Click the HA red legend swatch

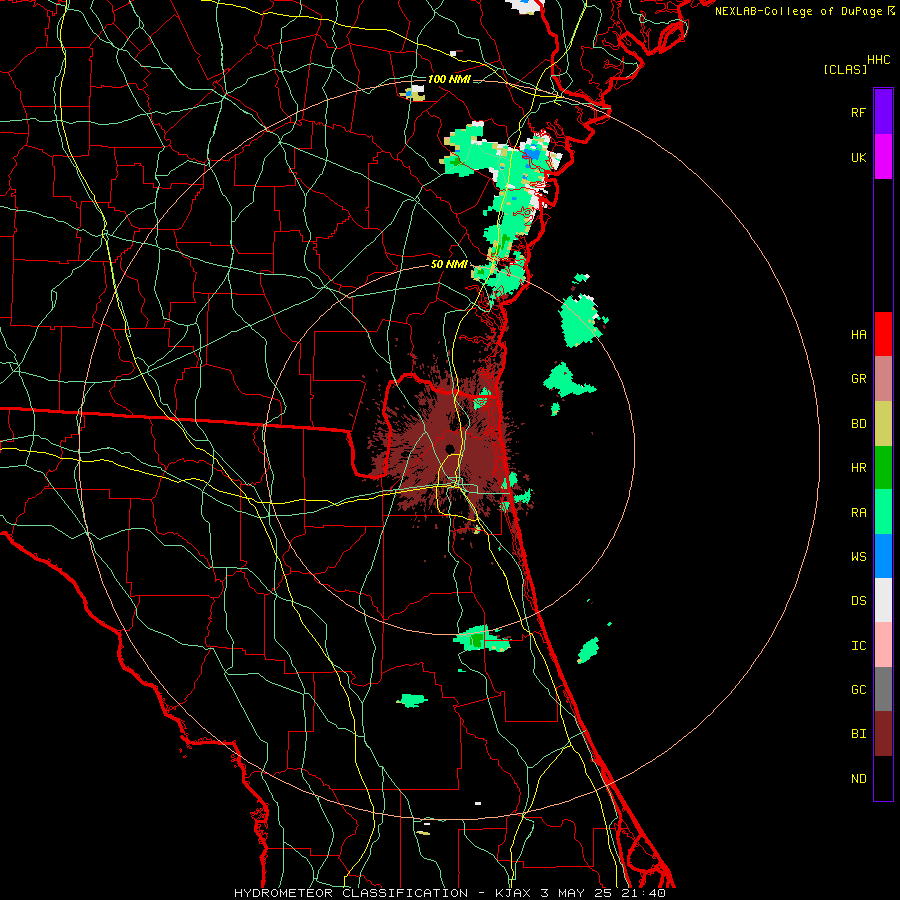883,334
